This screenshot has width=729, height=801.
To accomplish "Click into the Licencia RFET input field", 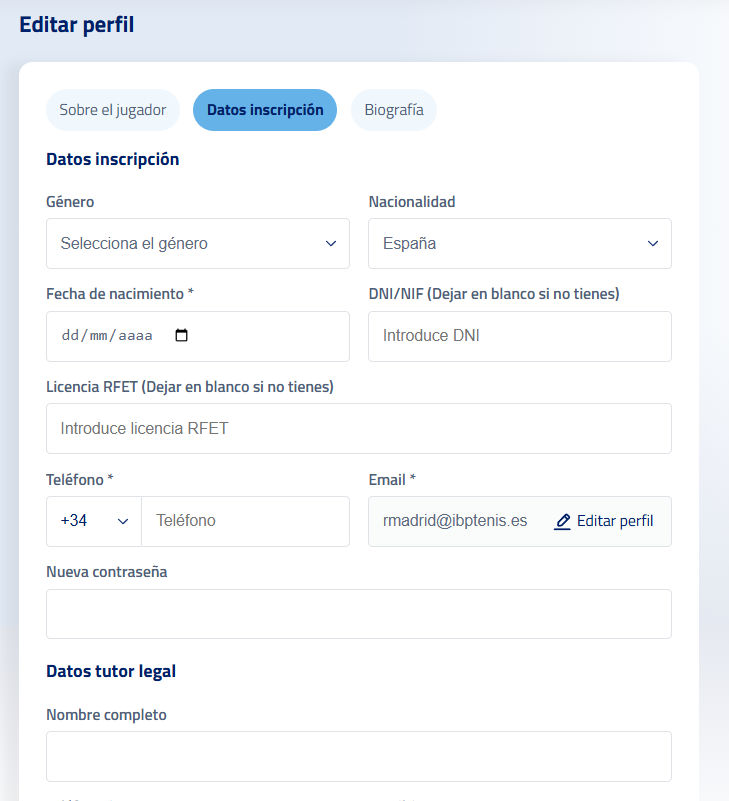I will click(358, 428).
